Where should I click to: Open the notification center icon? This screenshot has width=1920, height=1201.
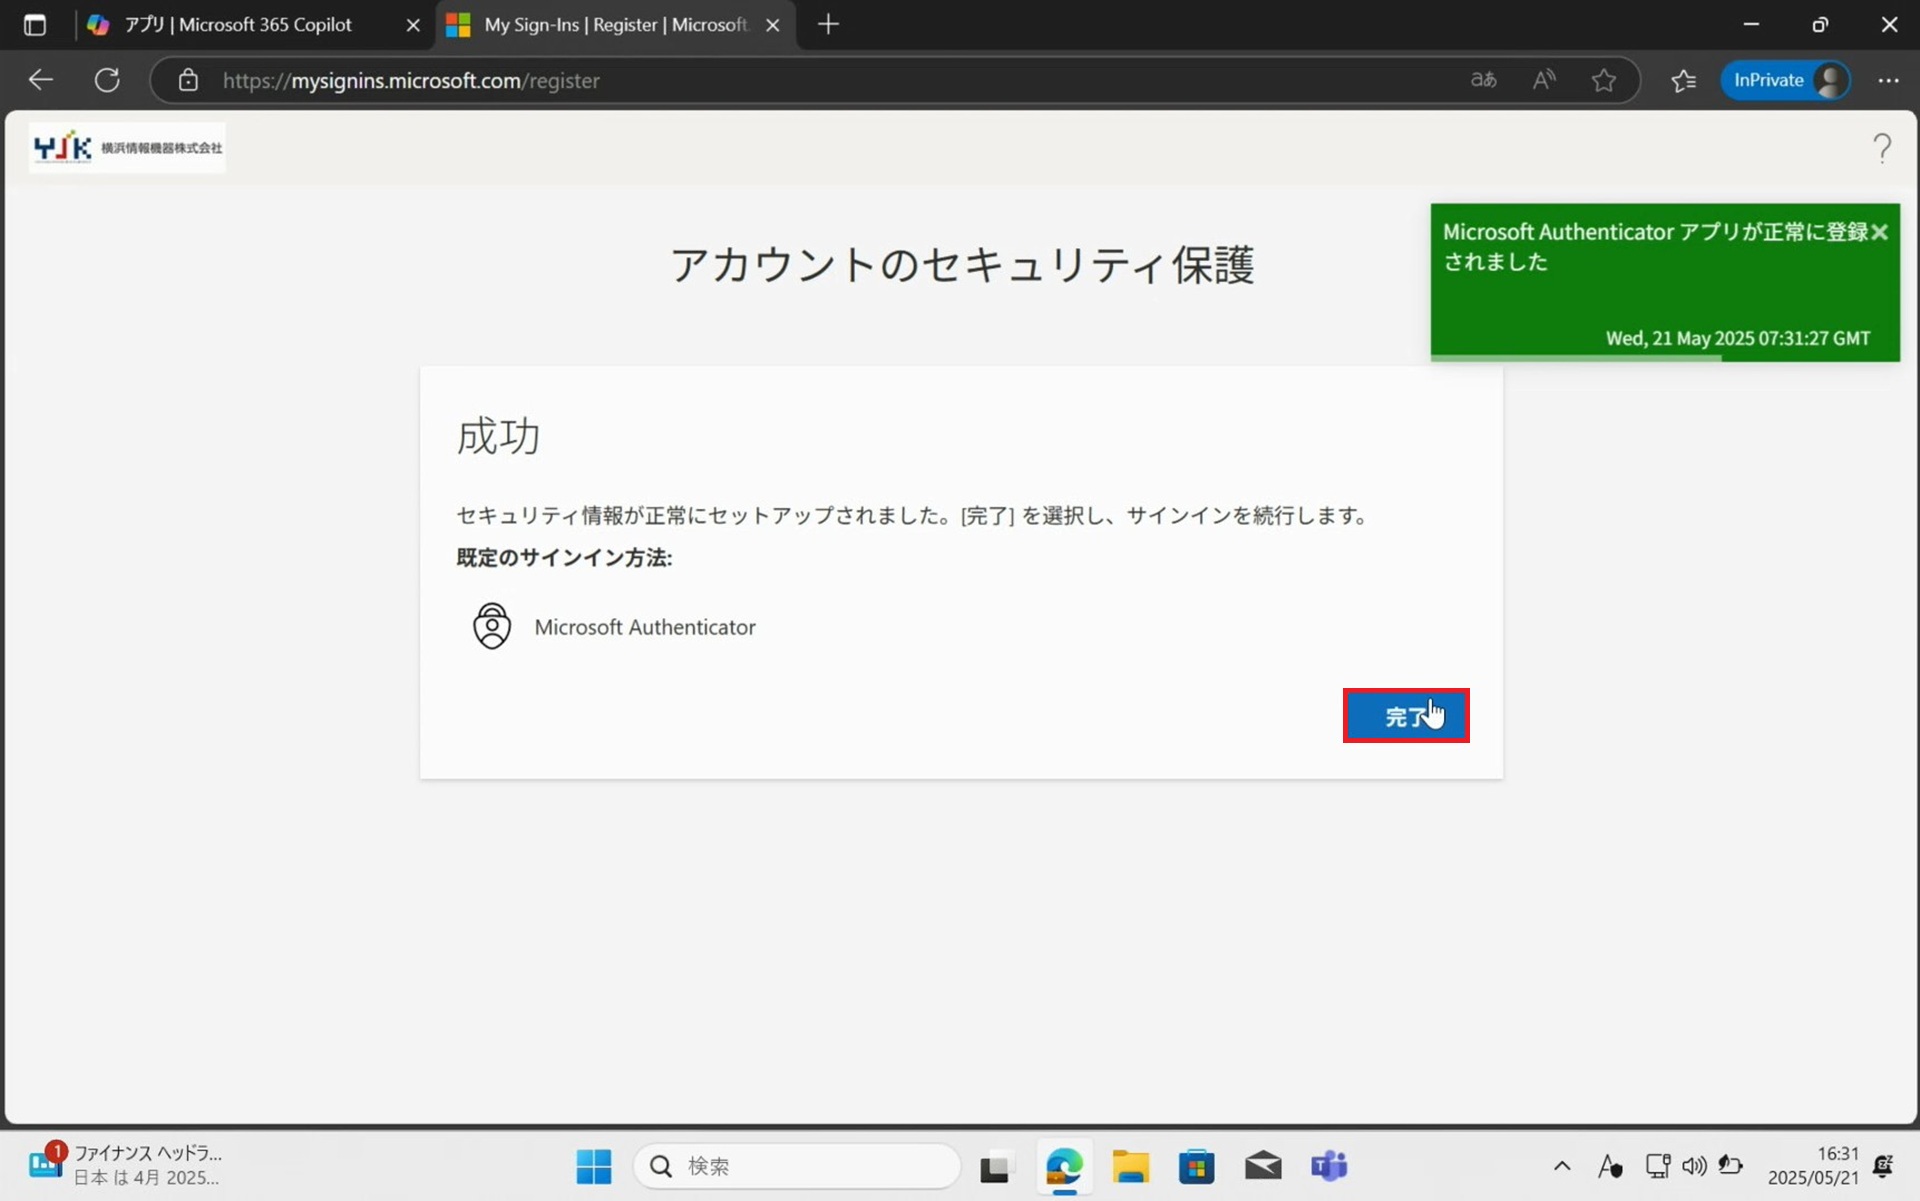(1884, 1166)
